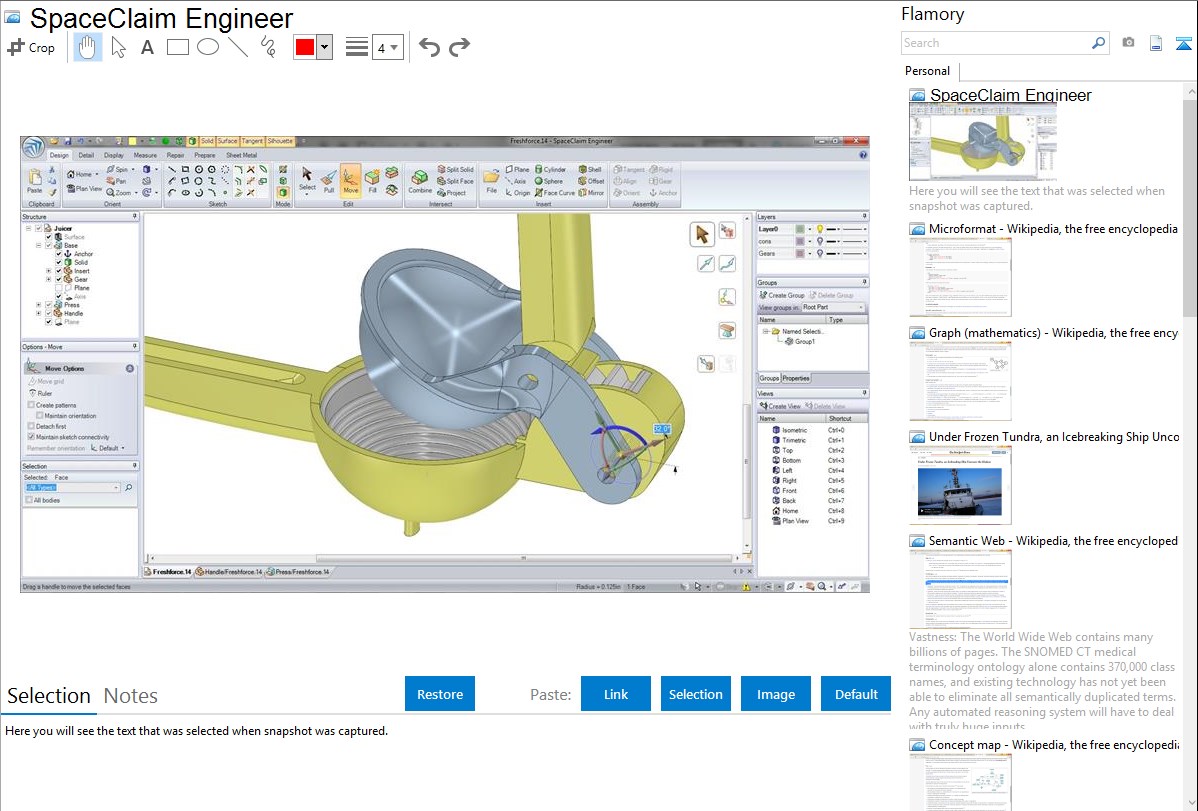Click the File folder icon in Insert group
Image resolution: width=1198 pixels, height=811 pixels.
pos(491,180)
